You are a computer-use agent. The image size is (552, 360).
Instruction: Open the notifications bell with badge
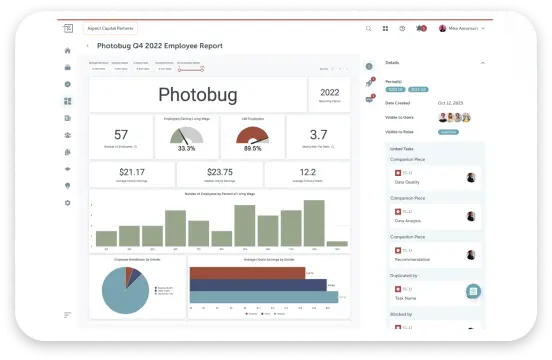tap(421, 28)
